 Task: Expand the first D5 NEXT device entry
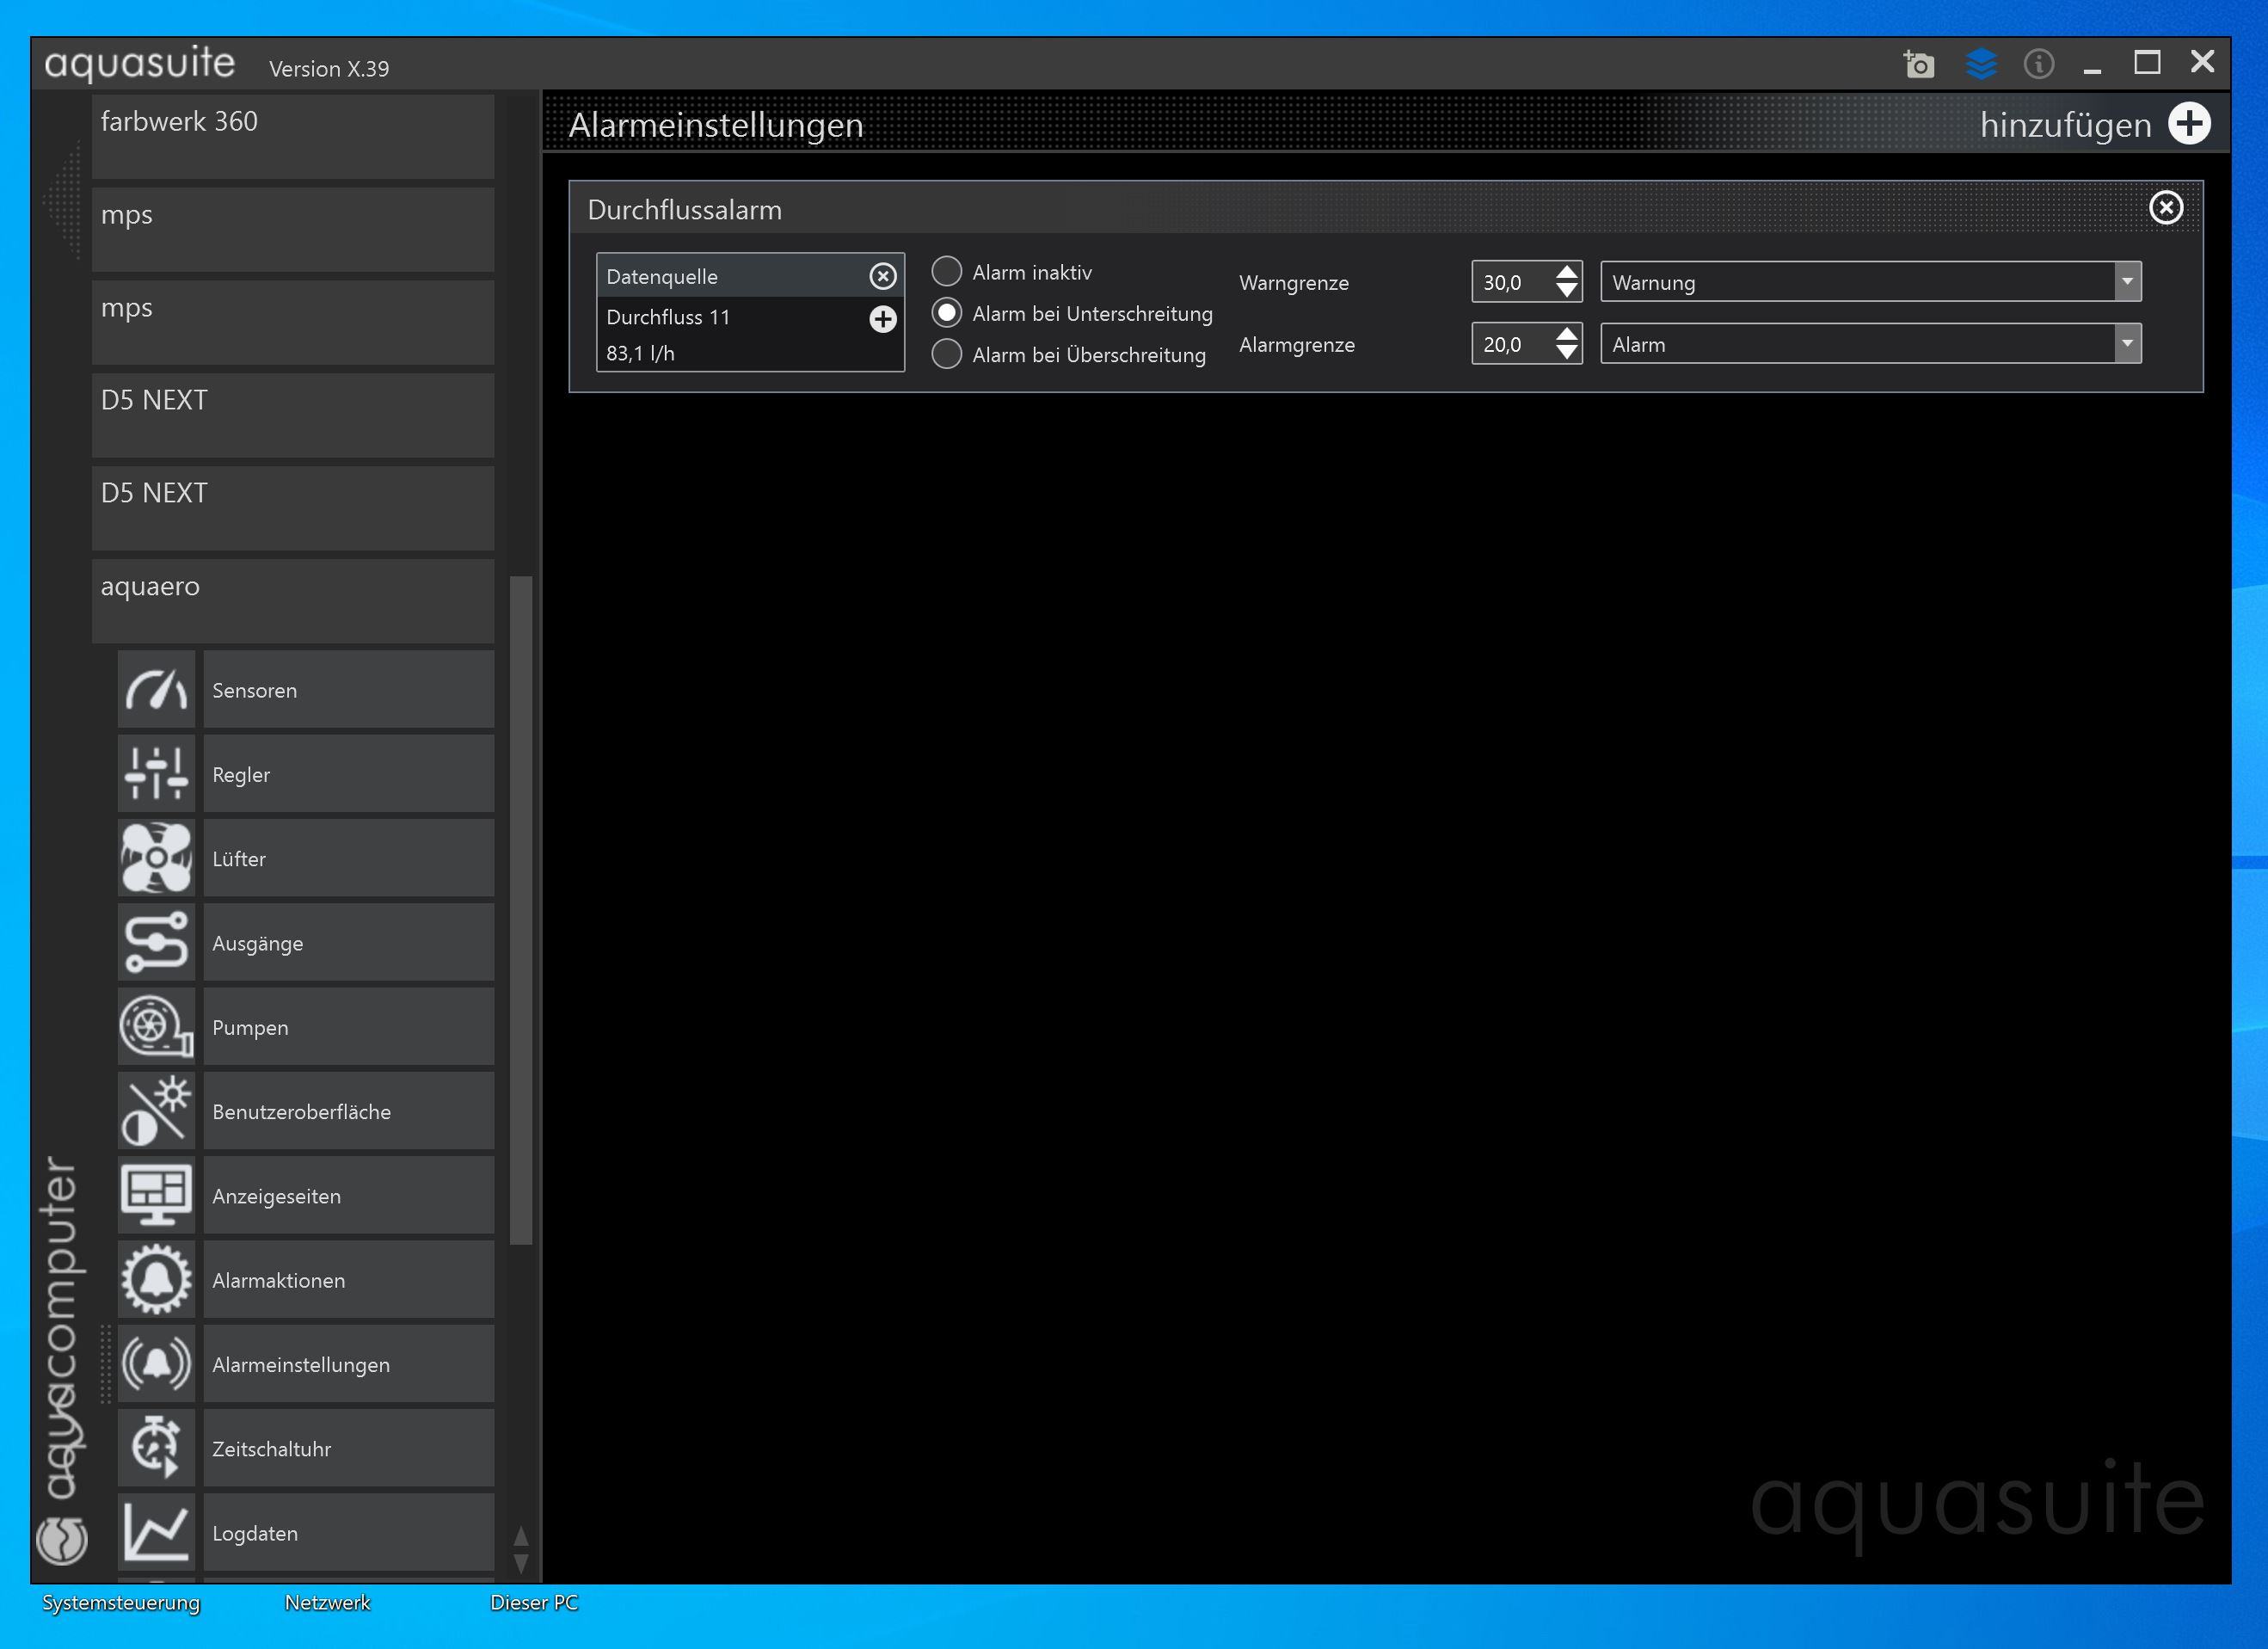point(293,416)
